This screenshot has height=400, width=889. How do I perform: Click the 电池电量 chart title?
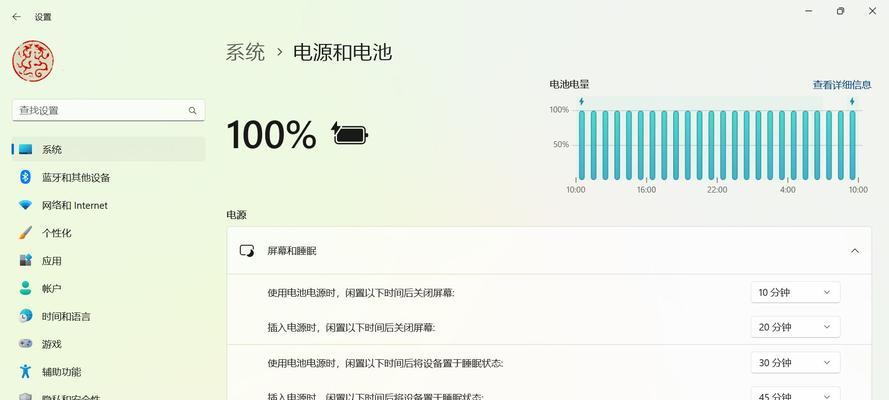[569, 84]
